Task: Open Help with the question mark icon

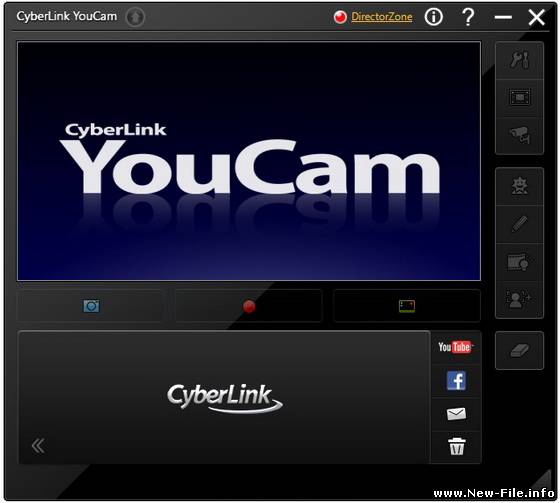Action: tap(468, 17)
